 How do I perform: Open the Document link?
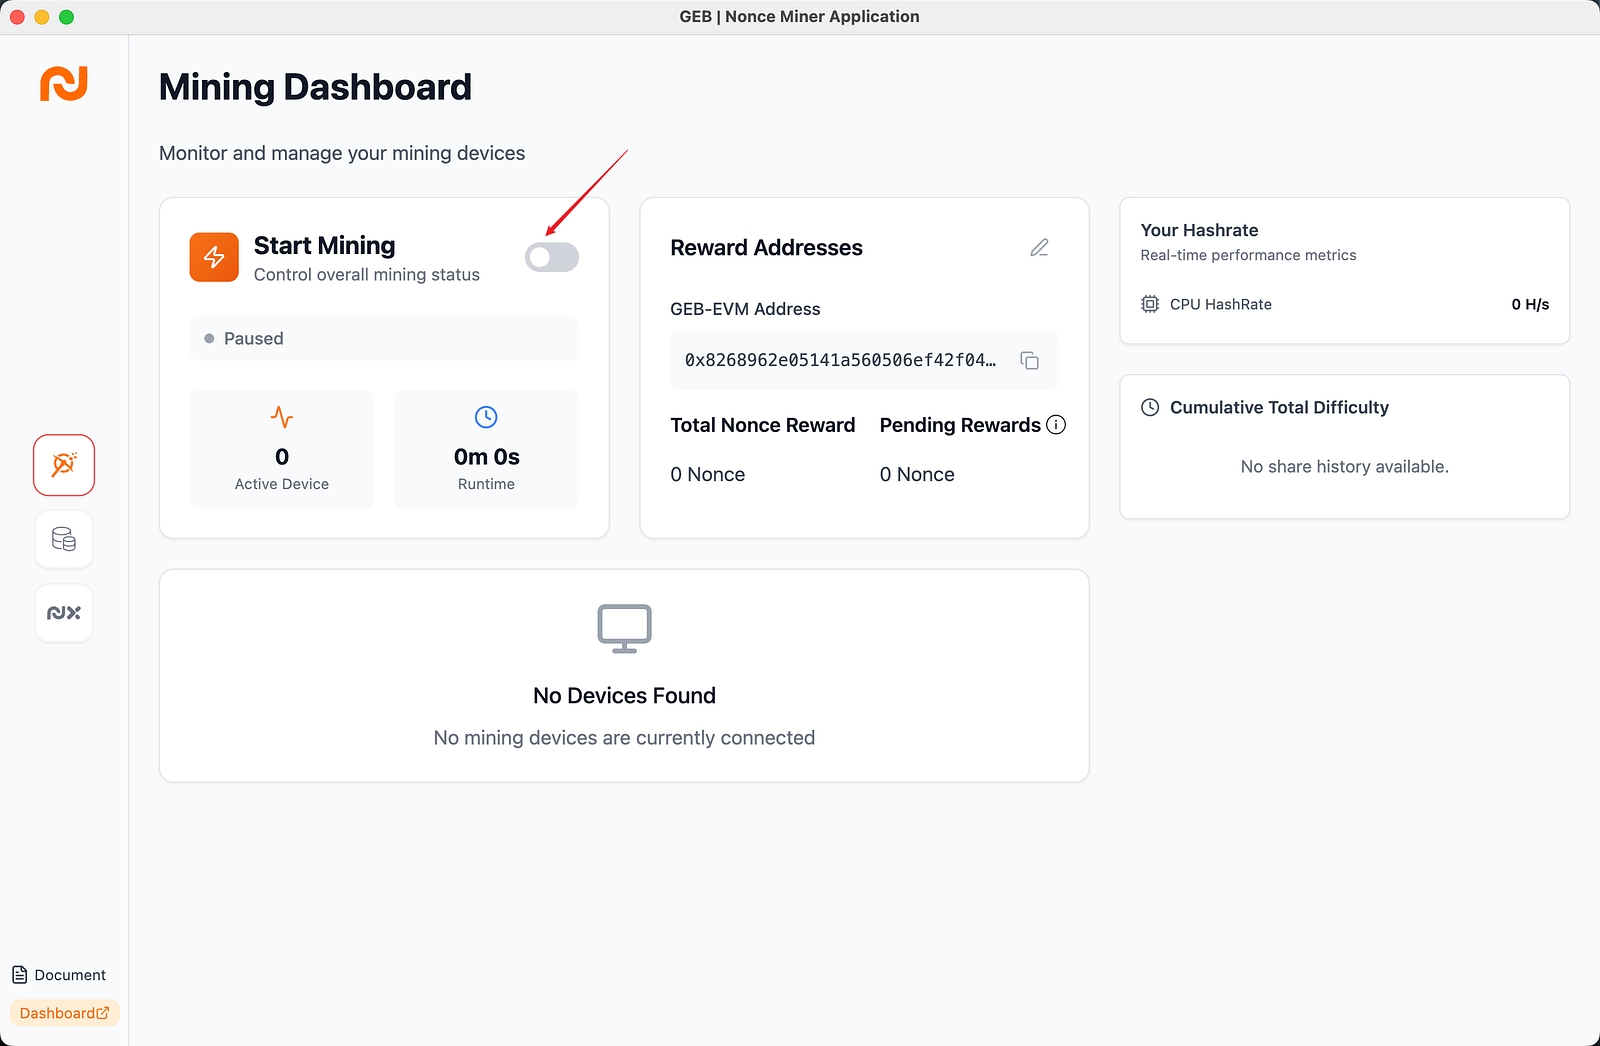59,975
